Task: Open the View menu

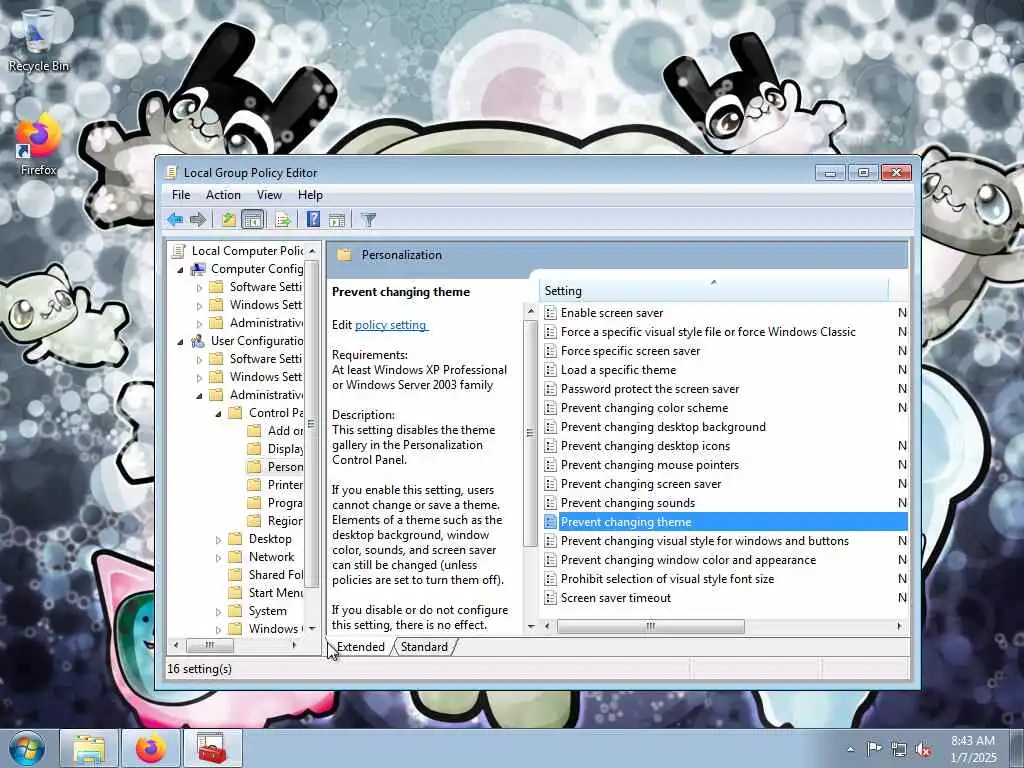Action: (x=269, y=195)
